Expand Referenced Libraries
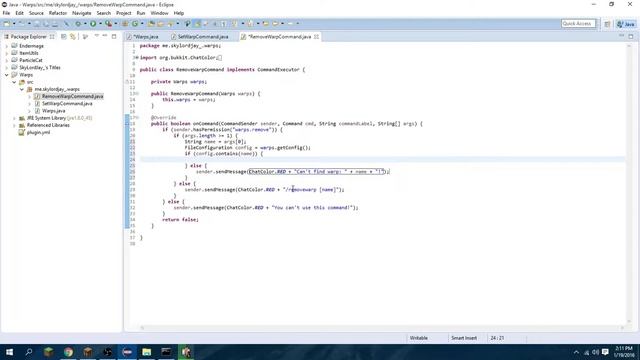Viewport: 640px width, 360px height. click(14, 125)
